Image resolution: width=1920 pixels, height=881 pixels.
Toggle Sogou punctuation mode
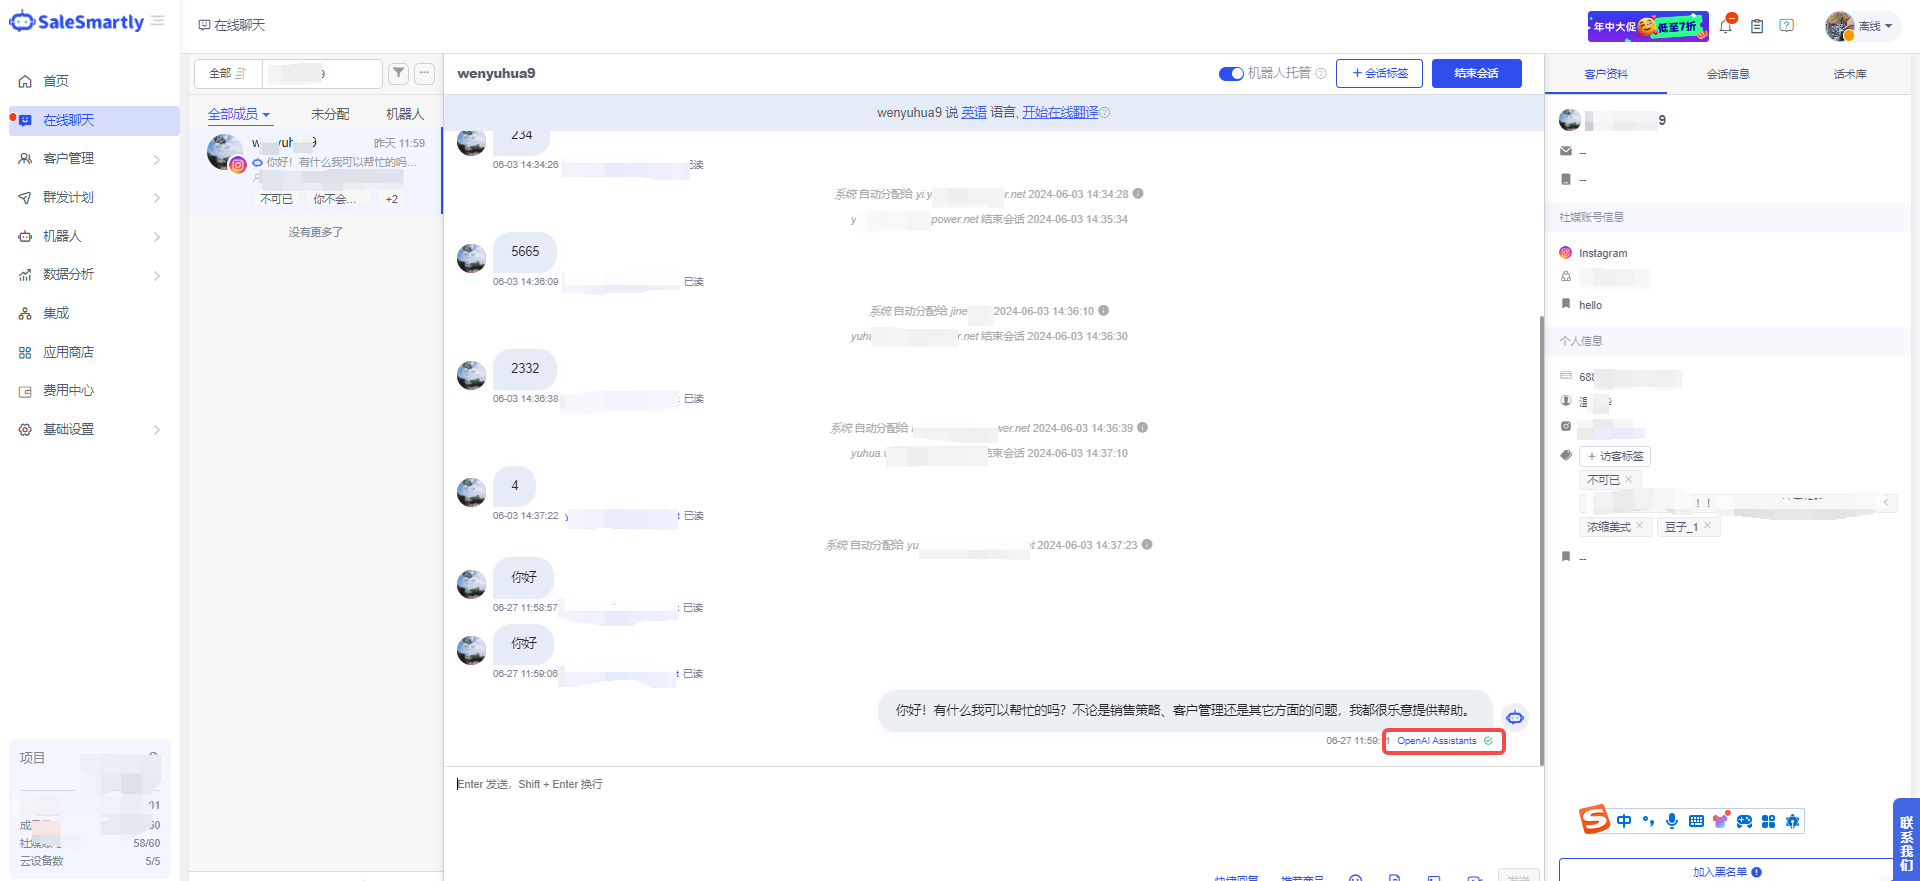pyautogui.click(x=1648, y=821)
